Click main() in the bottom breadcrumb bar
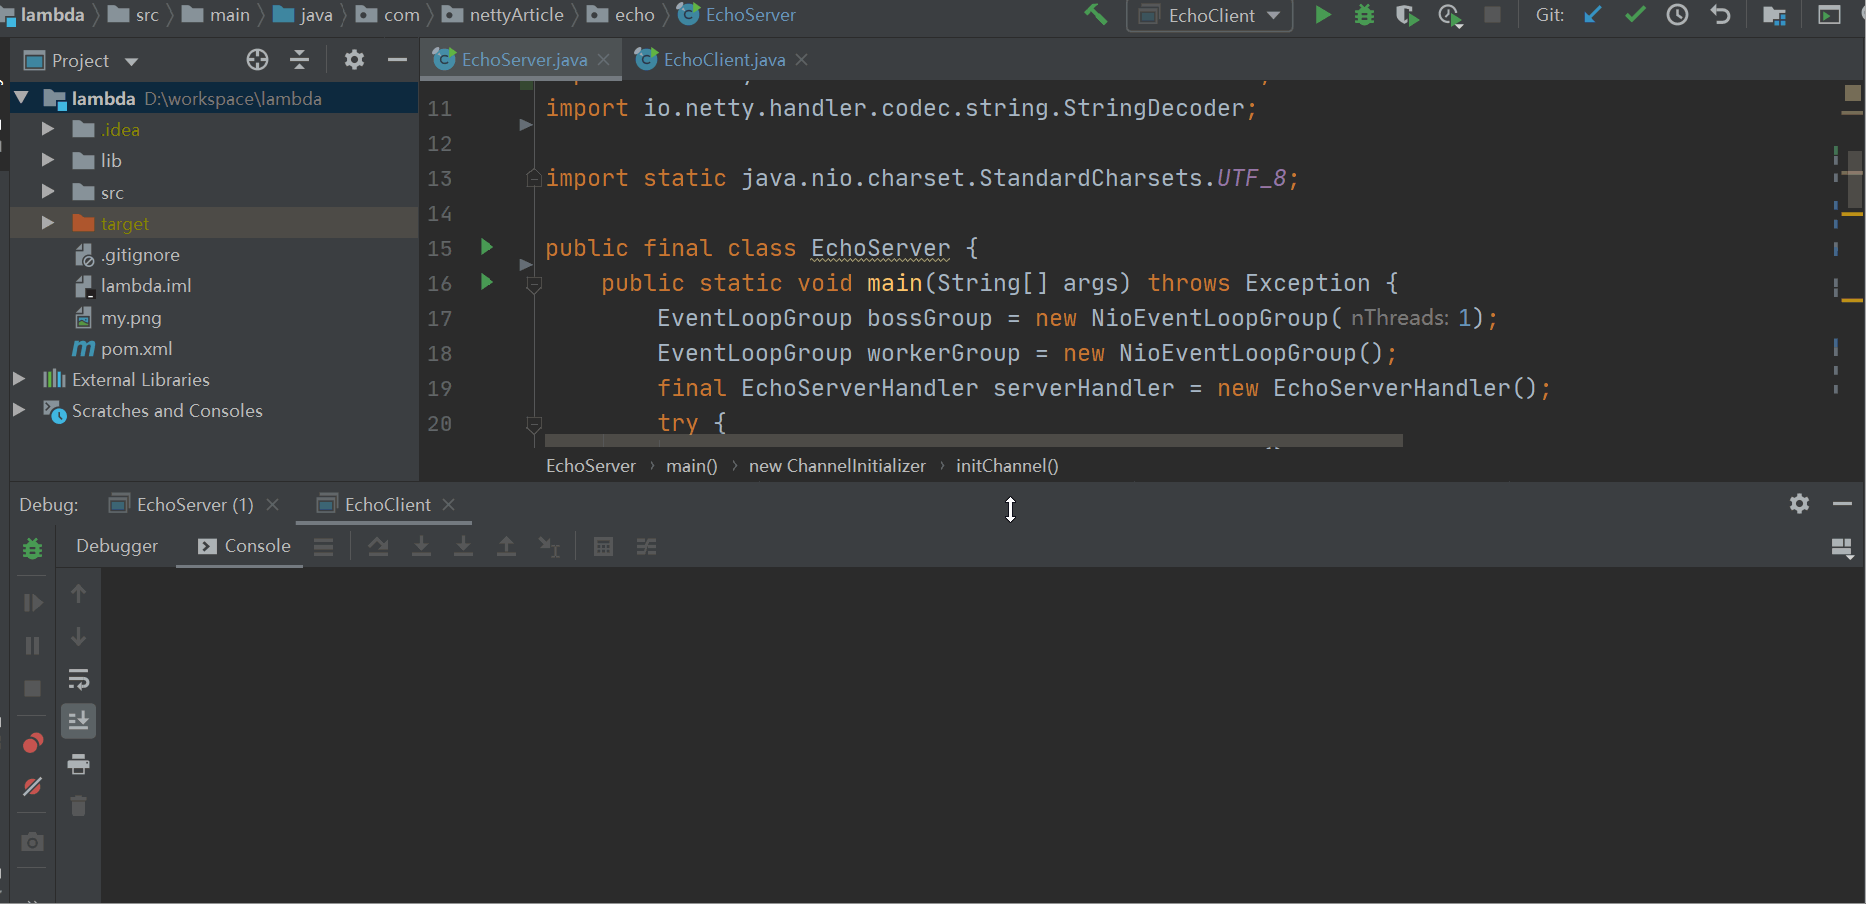The image size is (1866, 904). (x=691, y=465)
